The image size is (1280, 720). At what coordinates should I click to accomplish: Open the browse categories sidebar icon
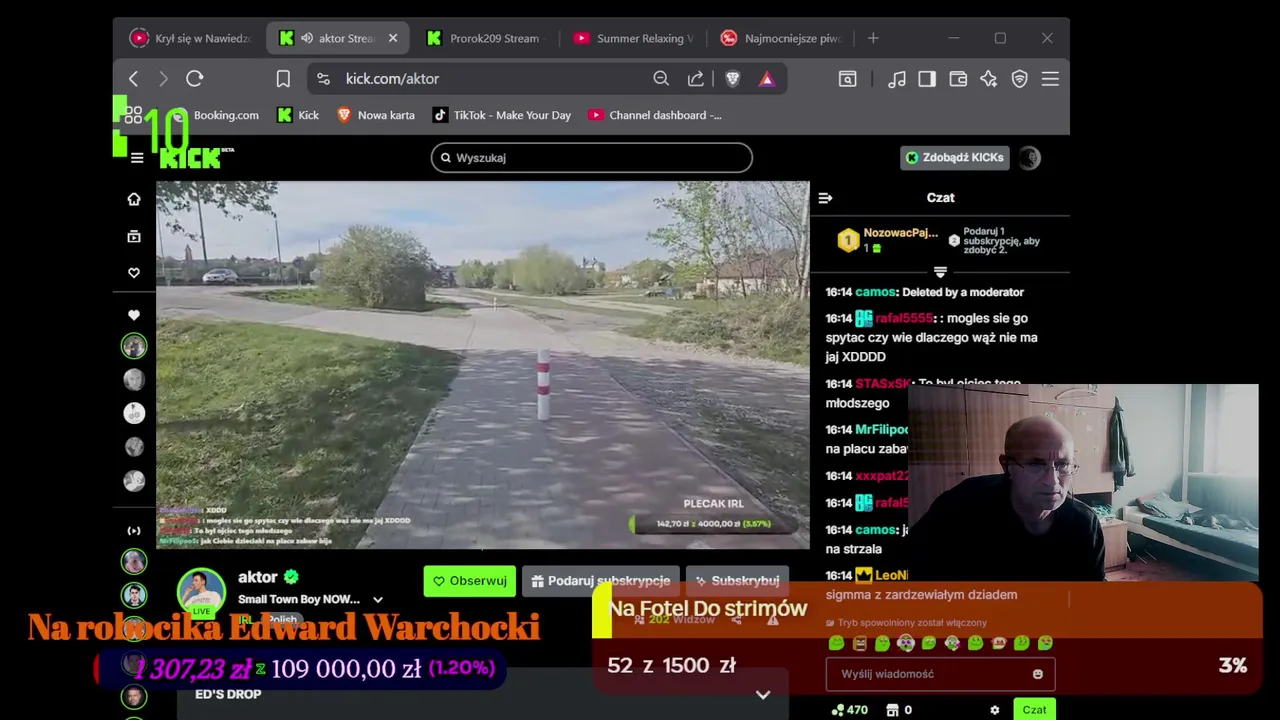(134, 236)
